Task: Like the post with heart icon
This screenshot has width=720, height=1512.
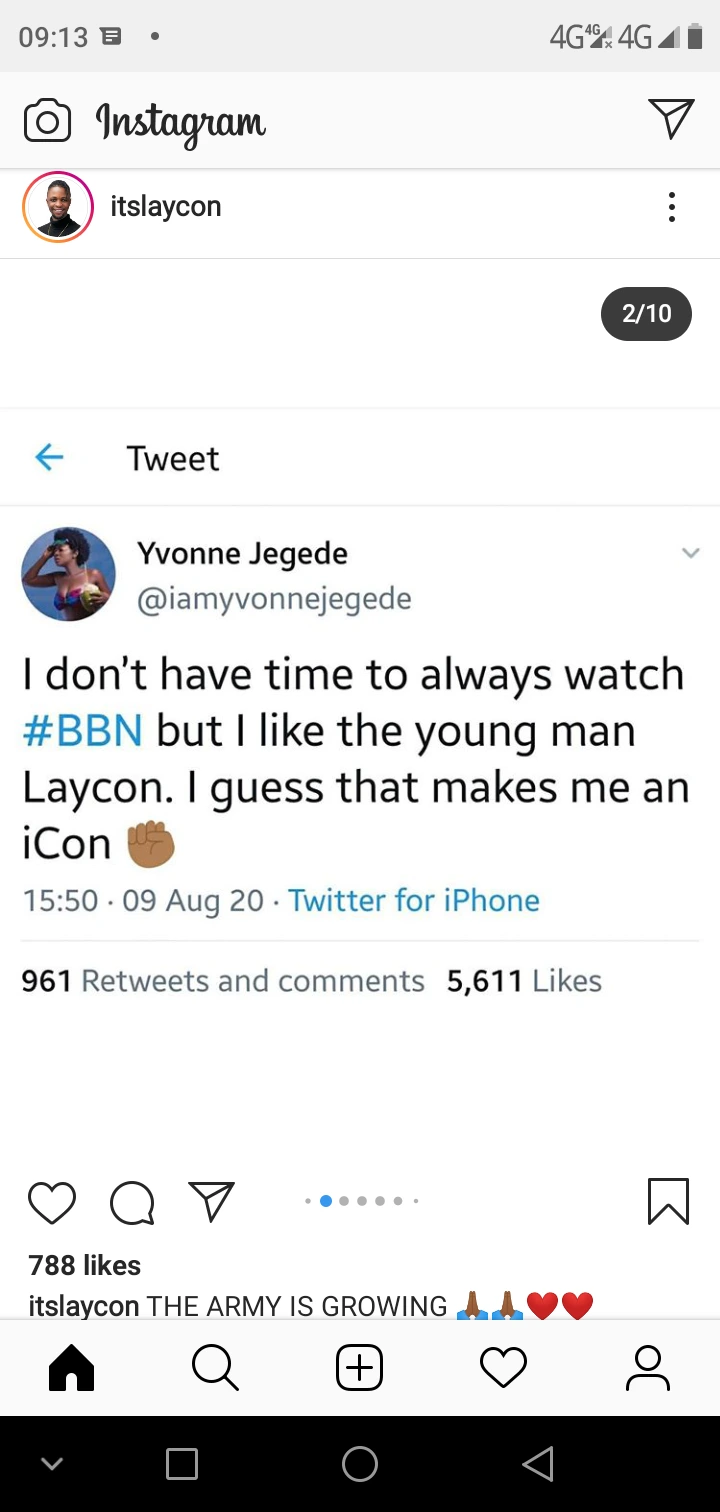Action: click(x=52, y=1202)
